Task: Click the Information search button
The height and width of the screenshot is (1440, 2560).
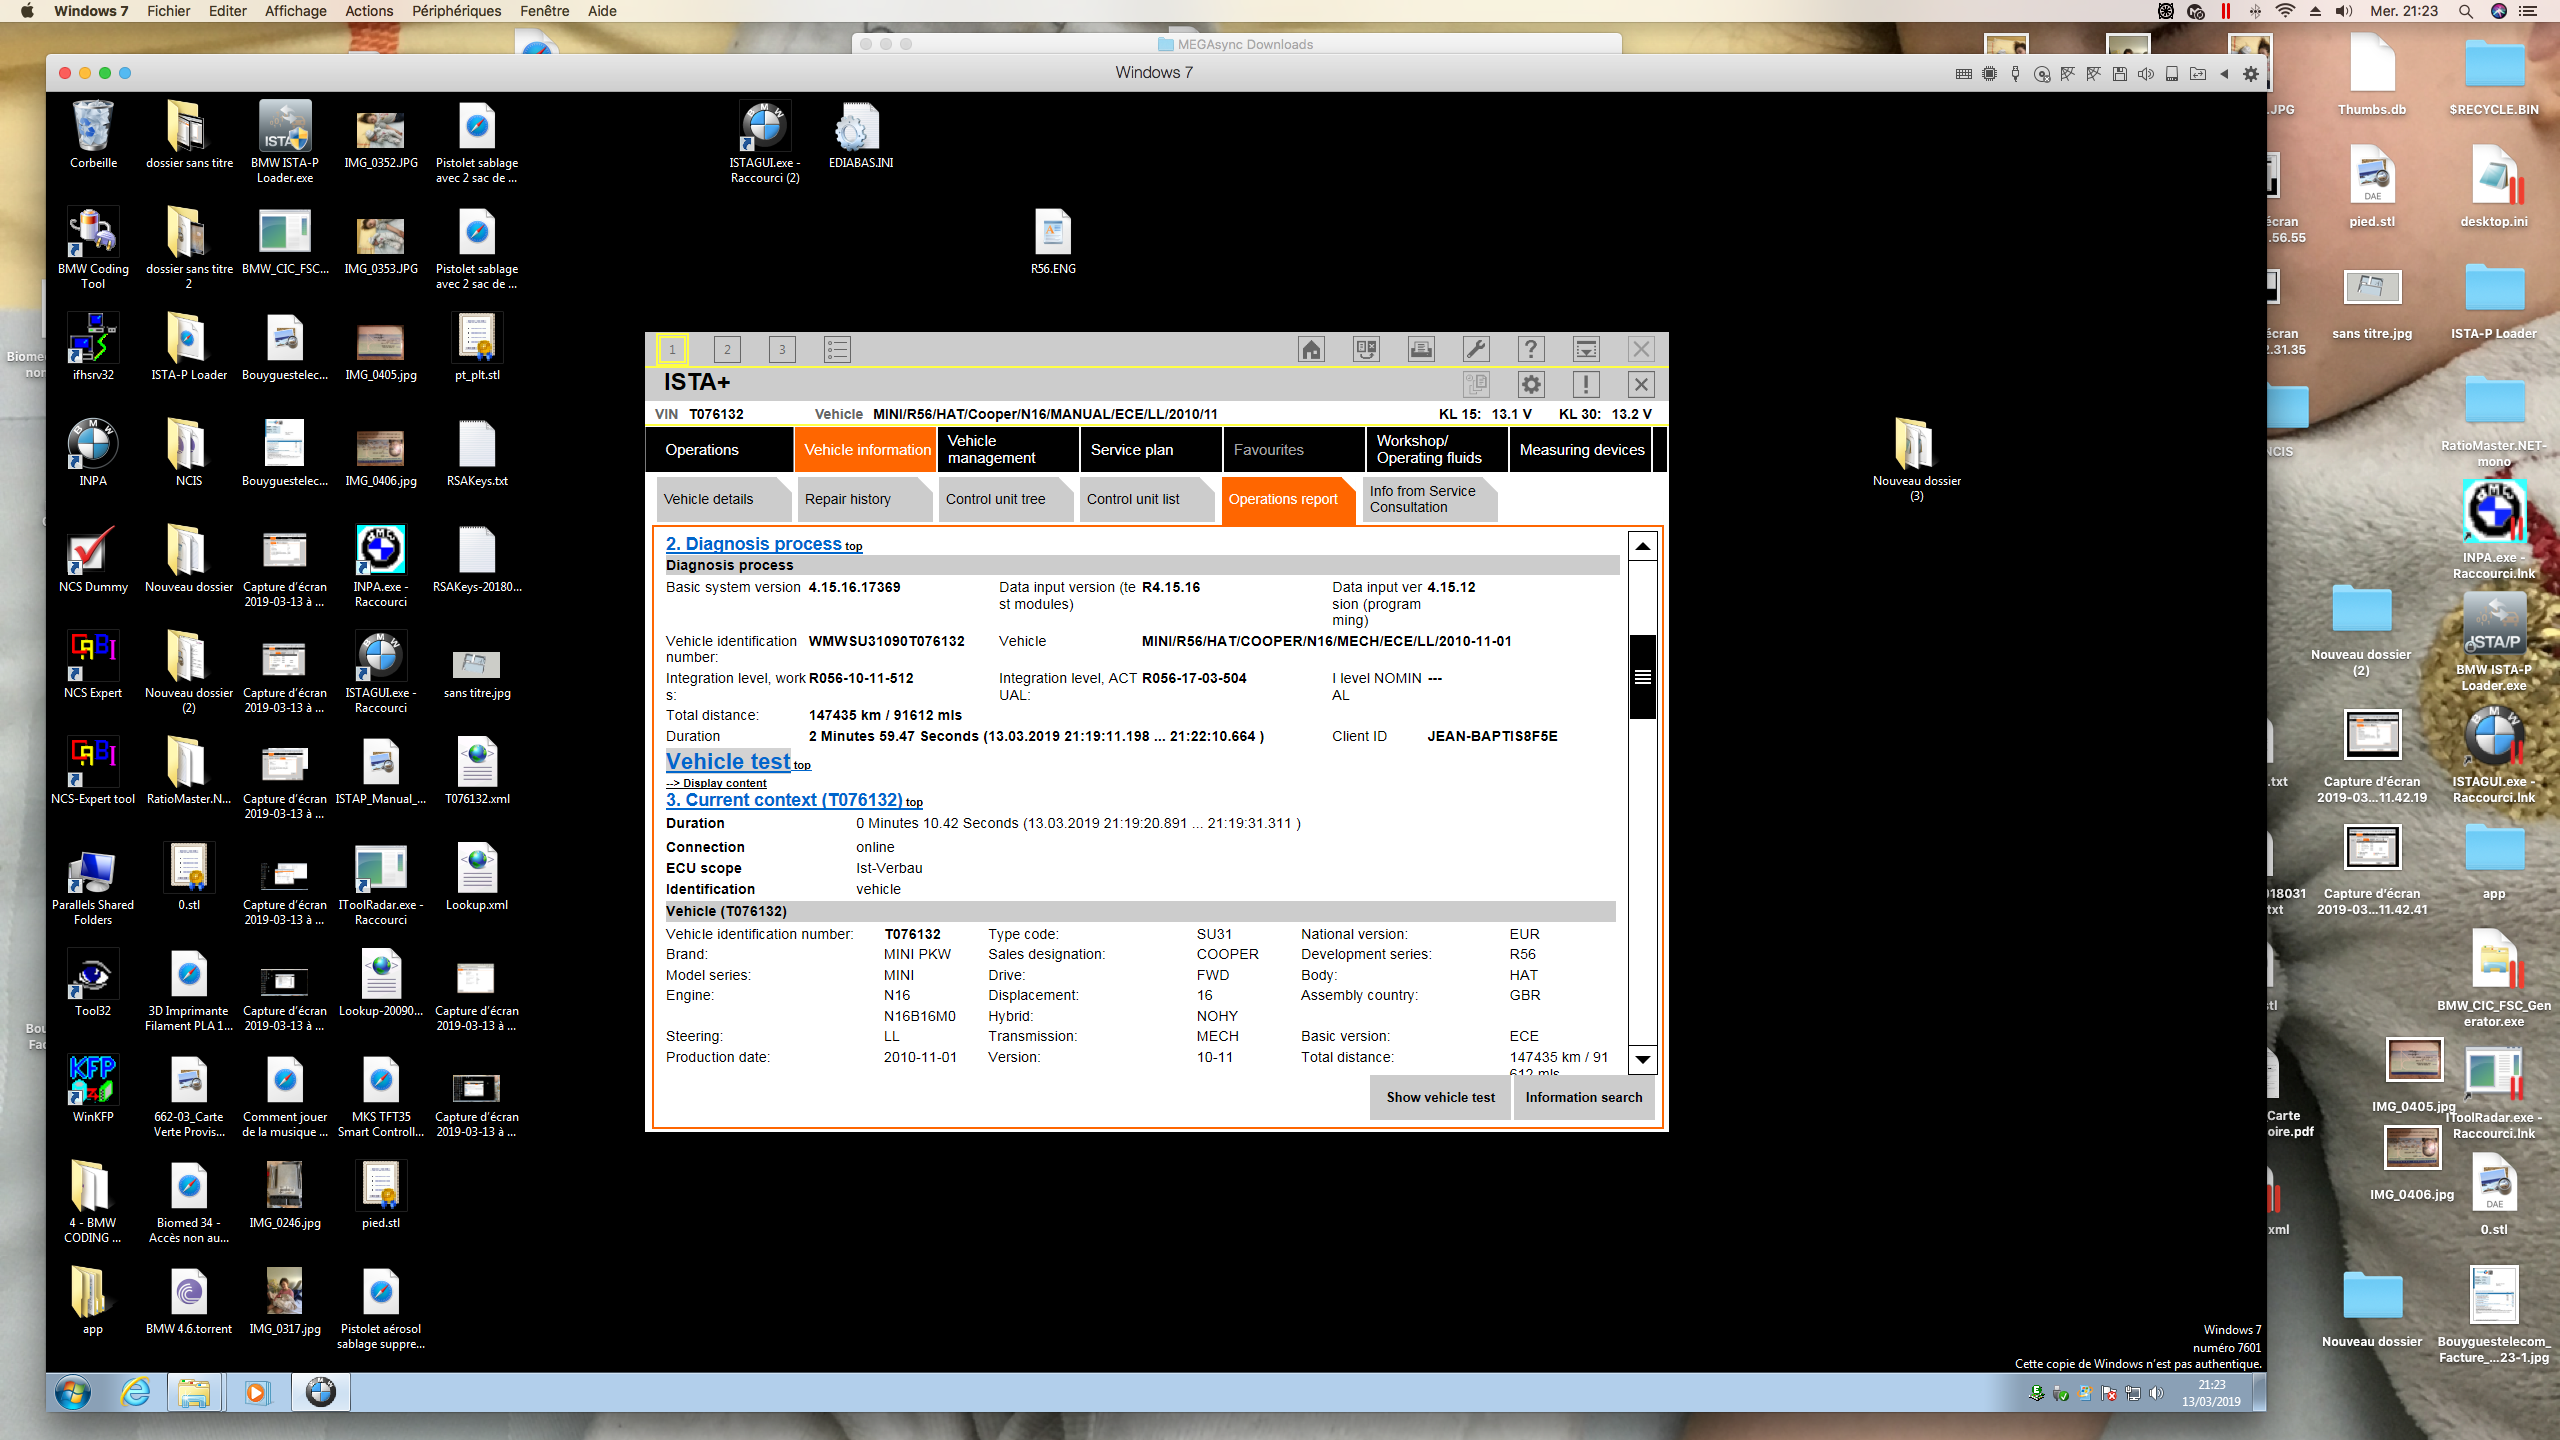Action: [x=1583, y=1097]
